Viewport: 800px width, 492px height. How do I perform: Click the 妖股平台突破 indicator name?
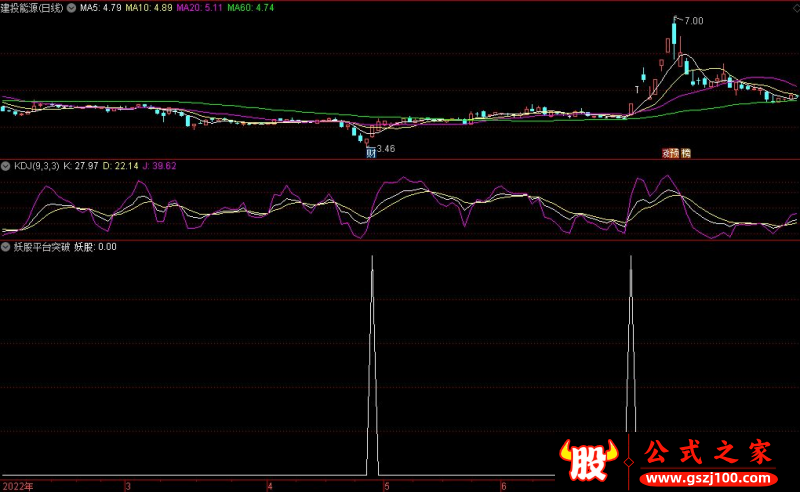[42, 247]
